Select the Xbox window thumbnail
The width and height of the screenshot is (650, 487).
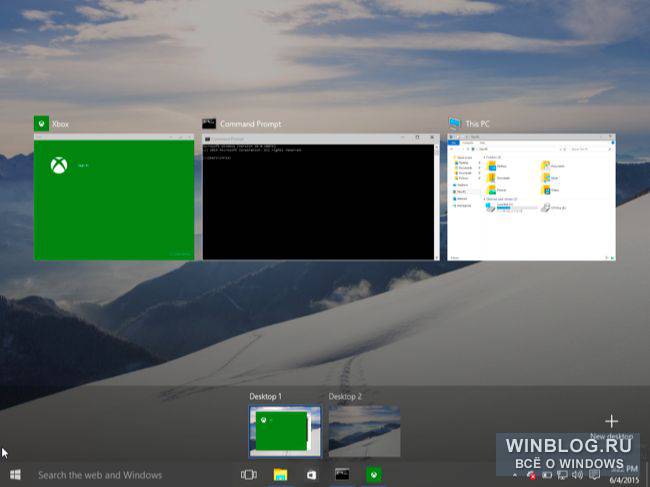click(x=114, y=197)
